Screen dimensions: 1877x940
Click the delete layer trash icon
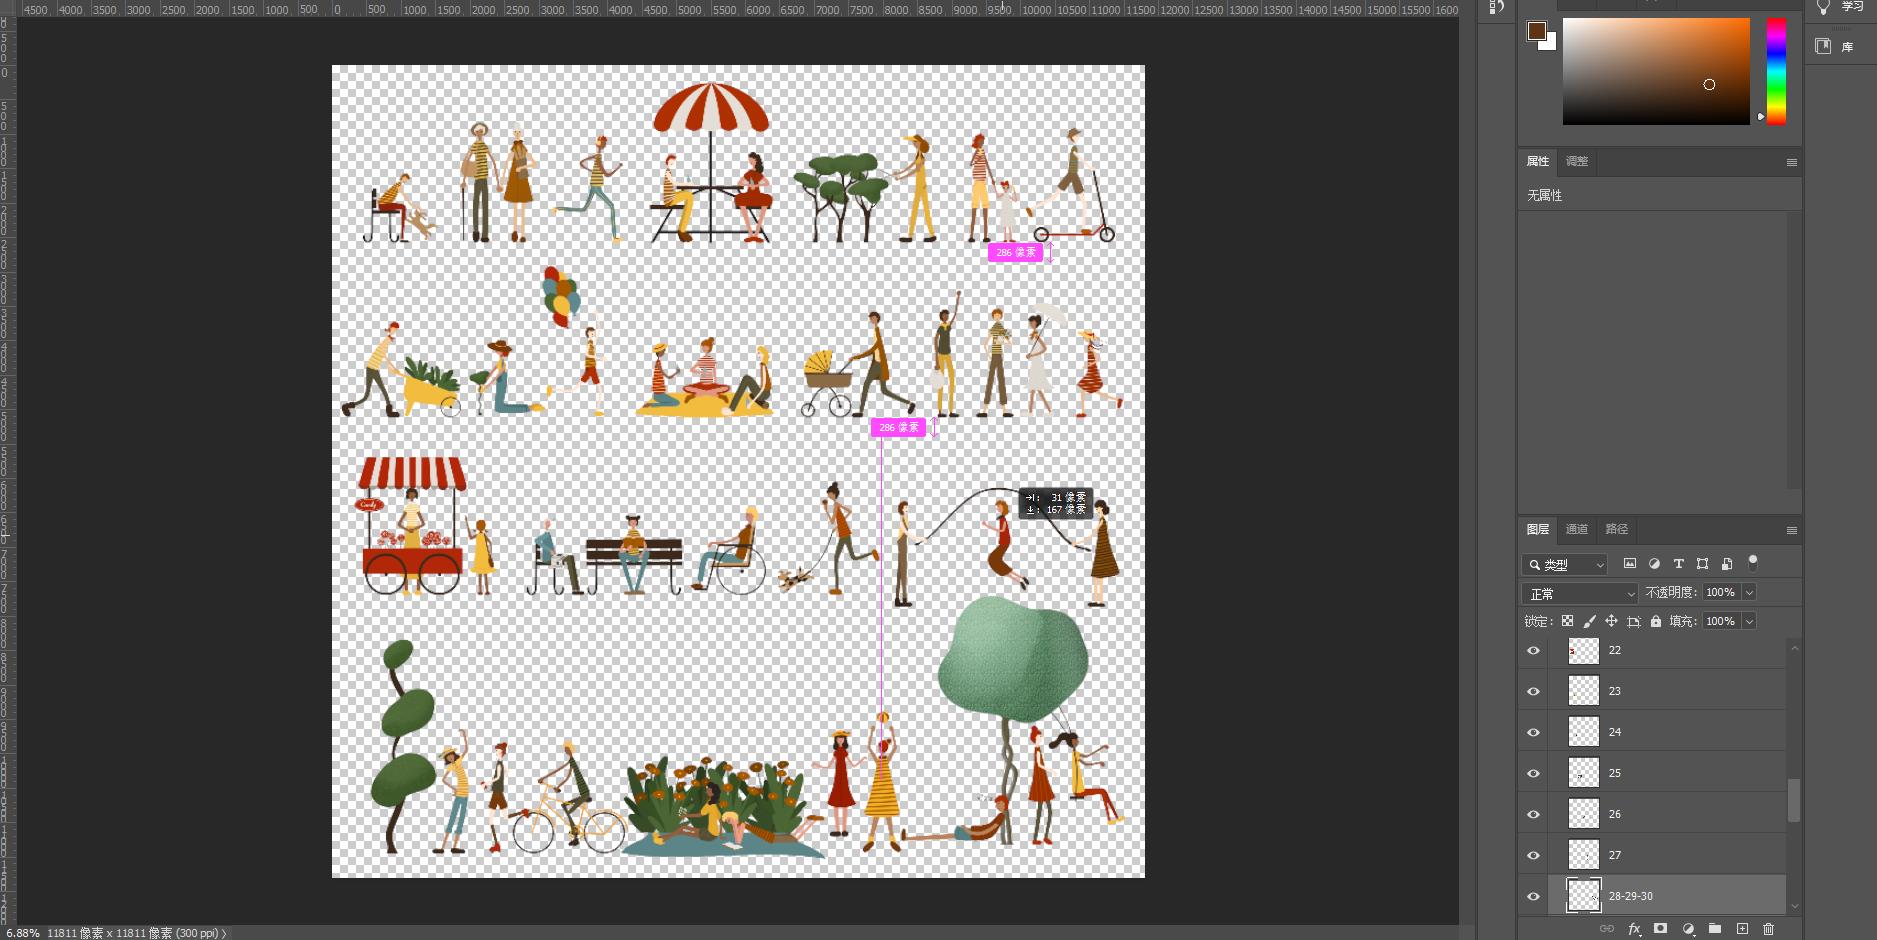(1768, 929)
